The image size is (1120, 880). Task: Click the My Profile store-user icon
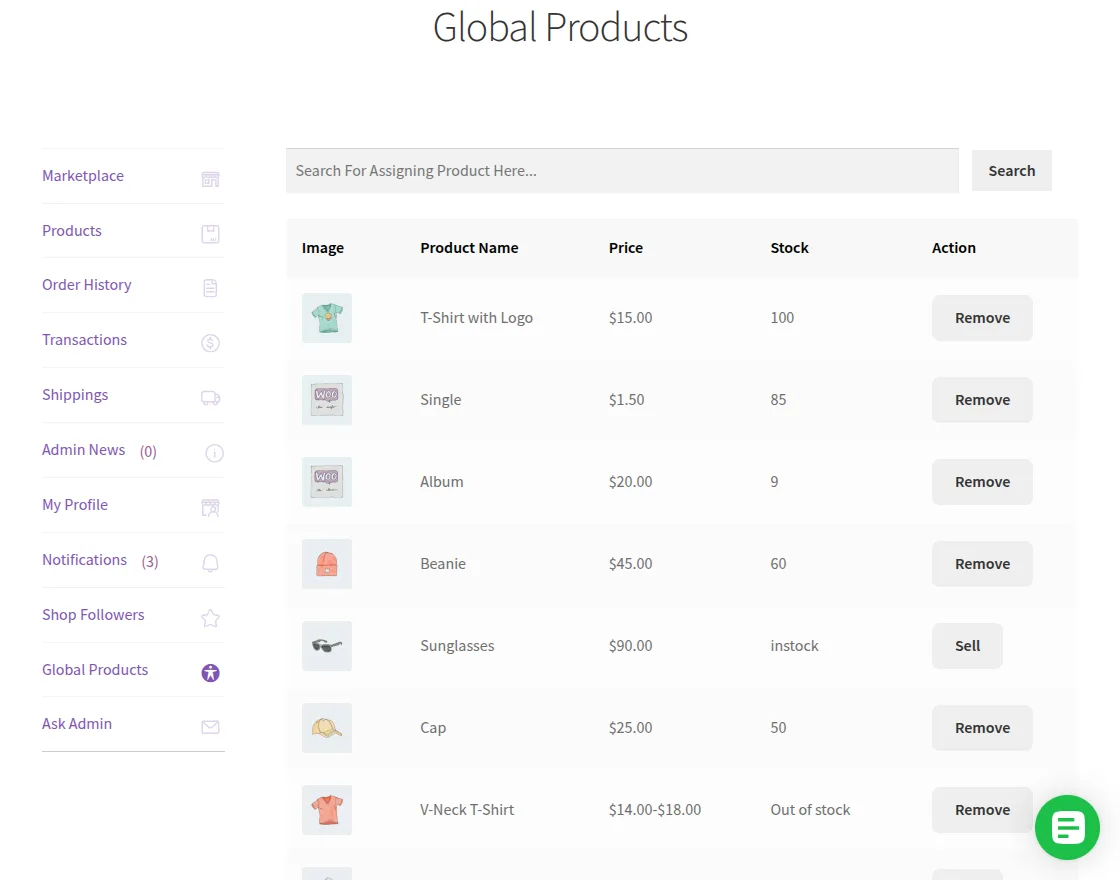tap(210, 508)
